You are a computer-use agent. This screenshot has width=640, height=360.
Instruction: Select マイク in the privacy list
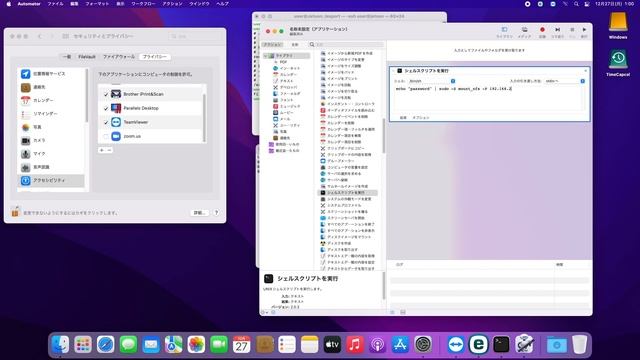(x=51, y=154)
